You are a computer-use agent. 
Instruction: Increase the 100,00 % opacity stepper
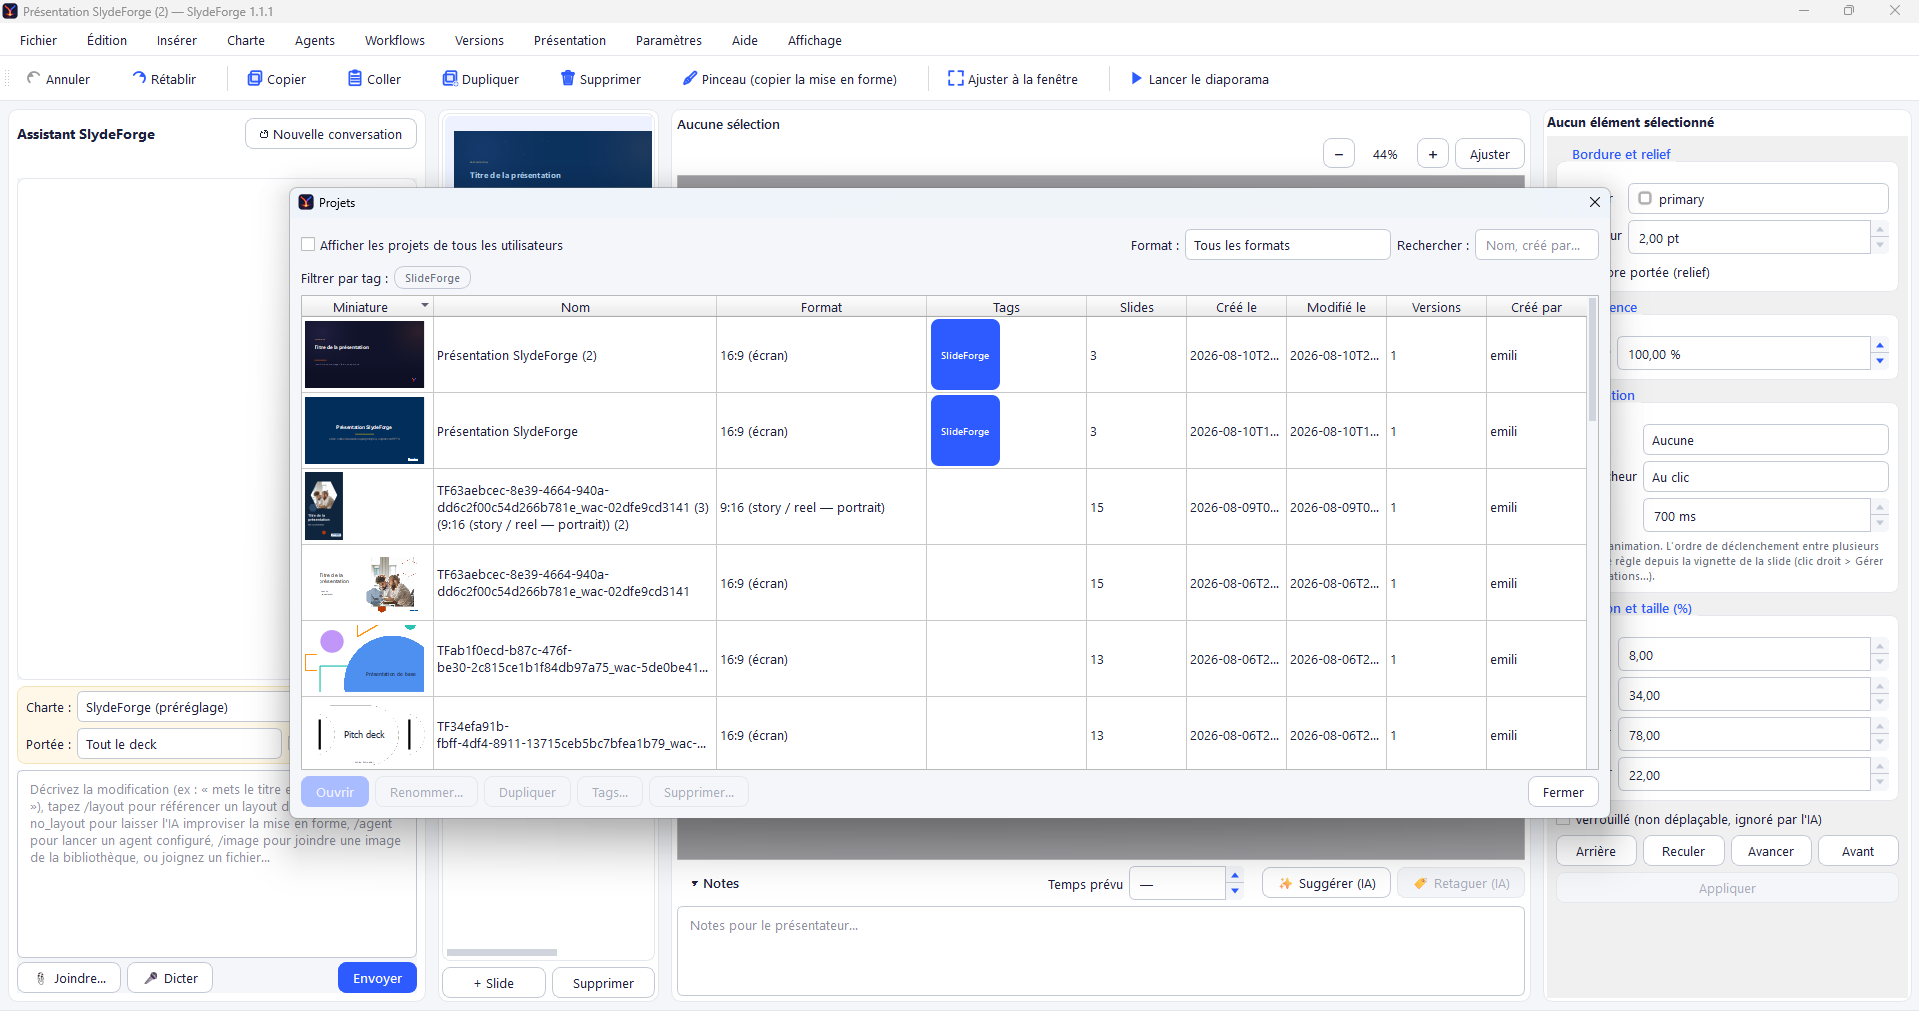pyautogui.click(x=1880, y=346)
